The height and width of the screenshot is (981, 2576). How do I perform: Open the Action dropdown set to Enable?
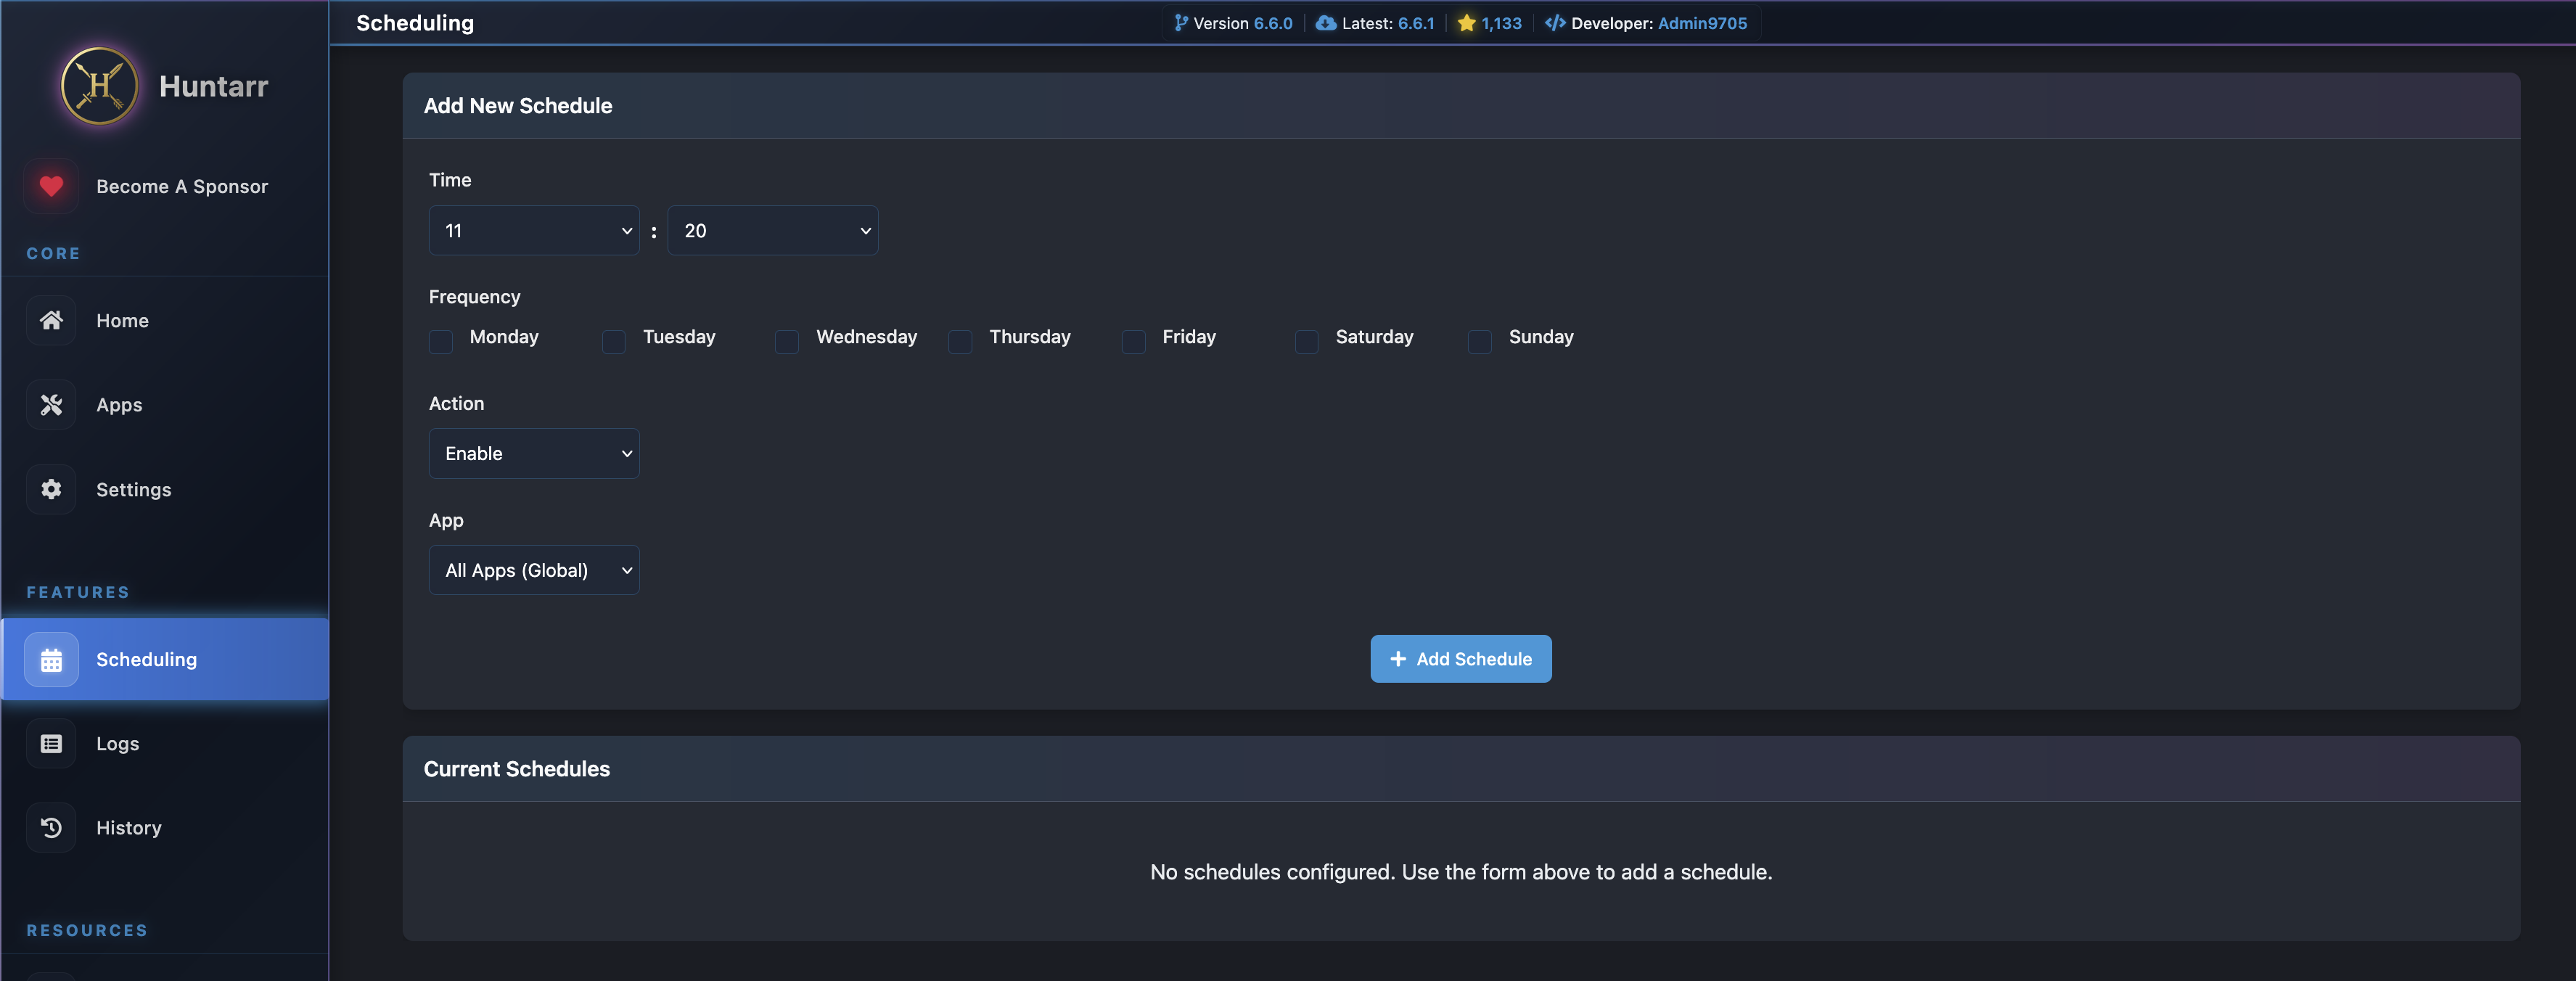pyautogui.click(x=534, y=454)
